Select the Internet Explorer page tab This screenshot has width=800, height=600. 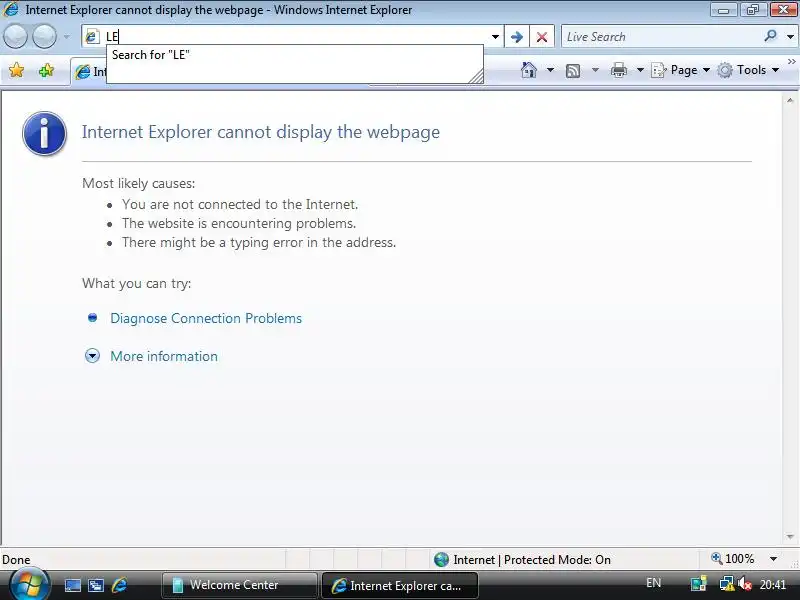(x=89, y=72)
